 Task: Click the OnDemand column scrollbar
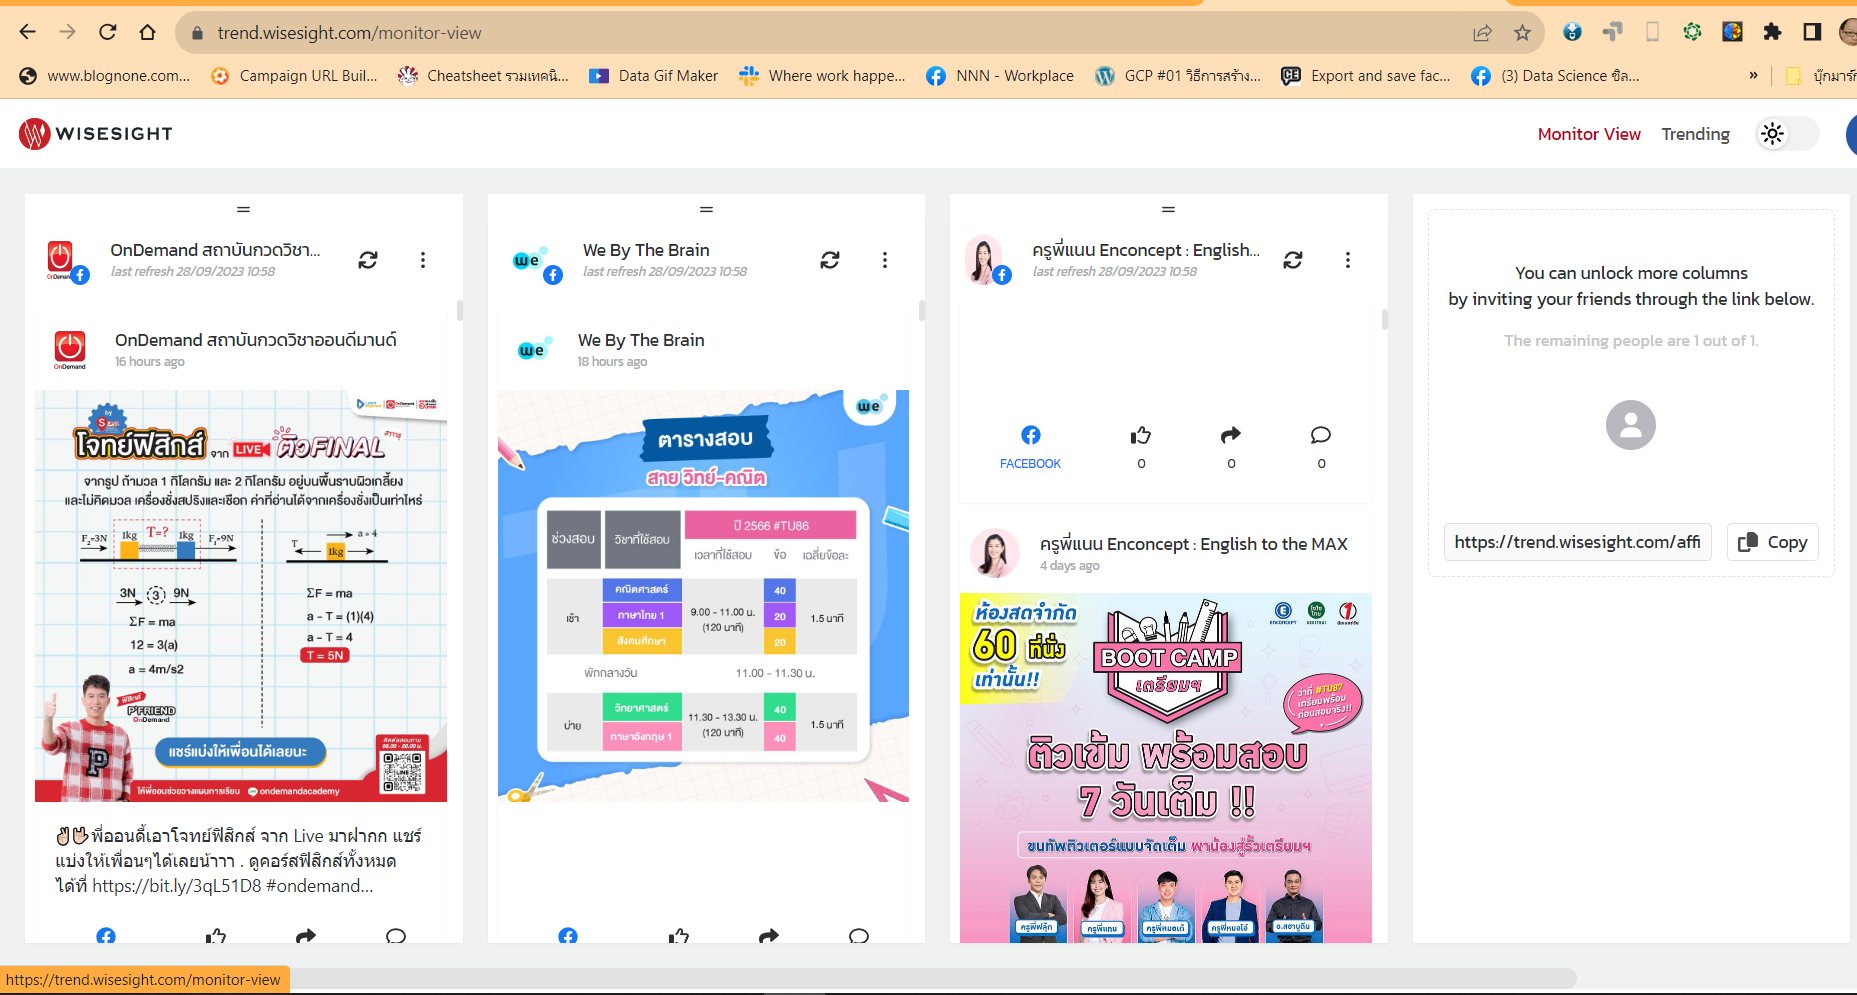coord(460,310)
